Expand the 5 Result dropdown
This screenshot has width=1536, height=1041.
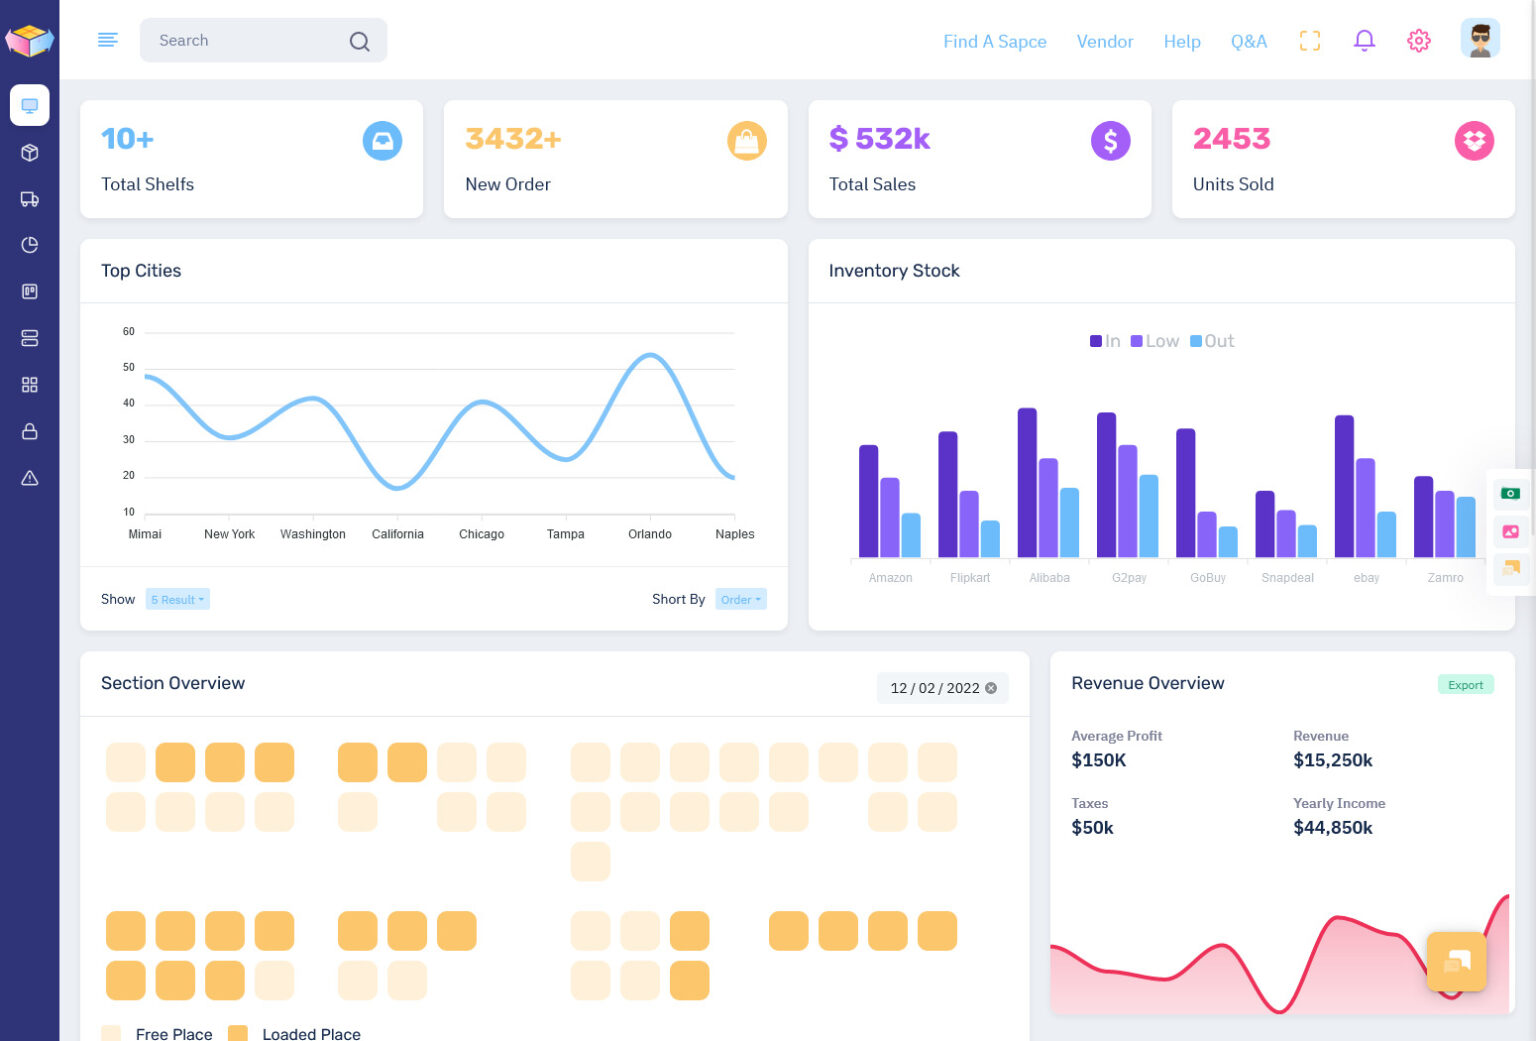click(178, 600)
